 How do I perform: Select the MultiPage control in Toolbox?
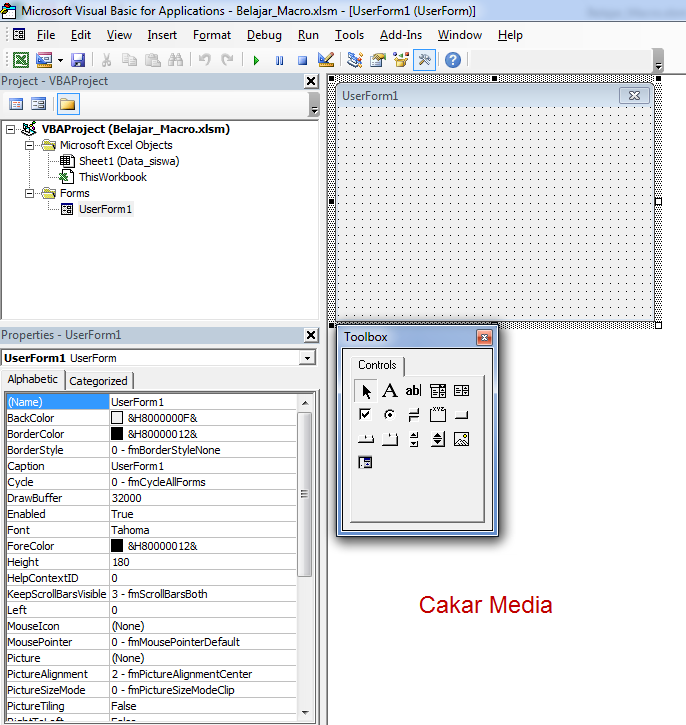point(390,439)
